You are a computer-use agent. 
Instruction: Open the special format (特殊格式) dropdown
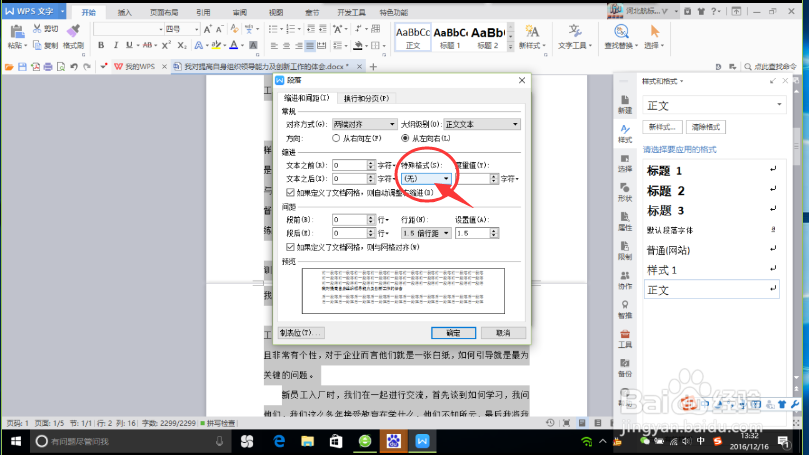(427, 178)
